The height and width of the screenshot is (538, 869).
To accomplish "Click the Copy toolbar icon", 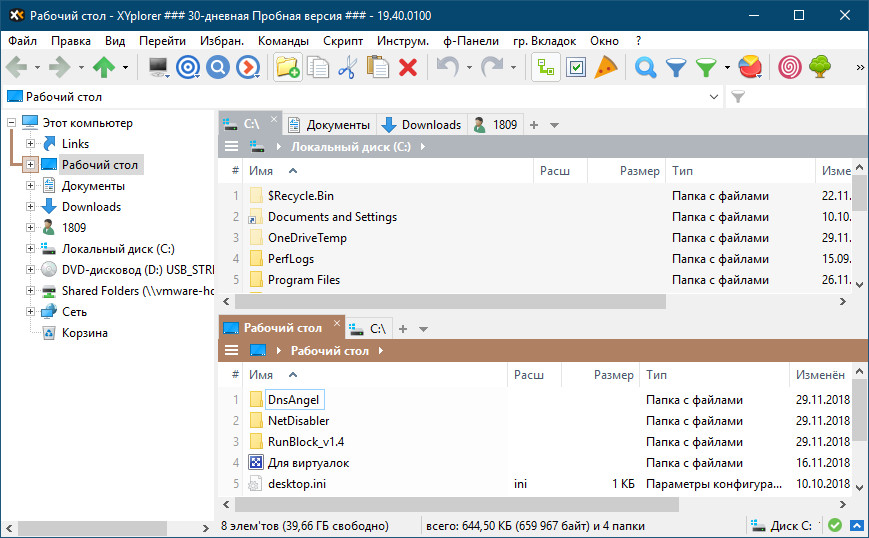I will (x=318, y=68).
